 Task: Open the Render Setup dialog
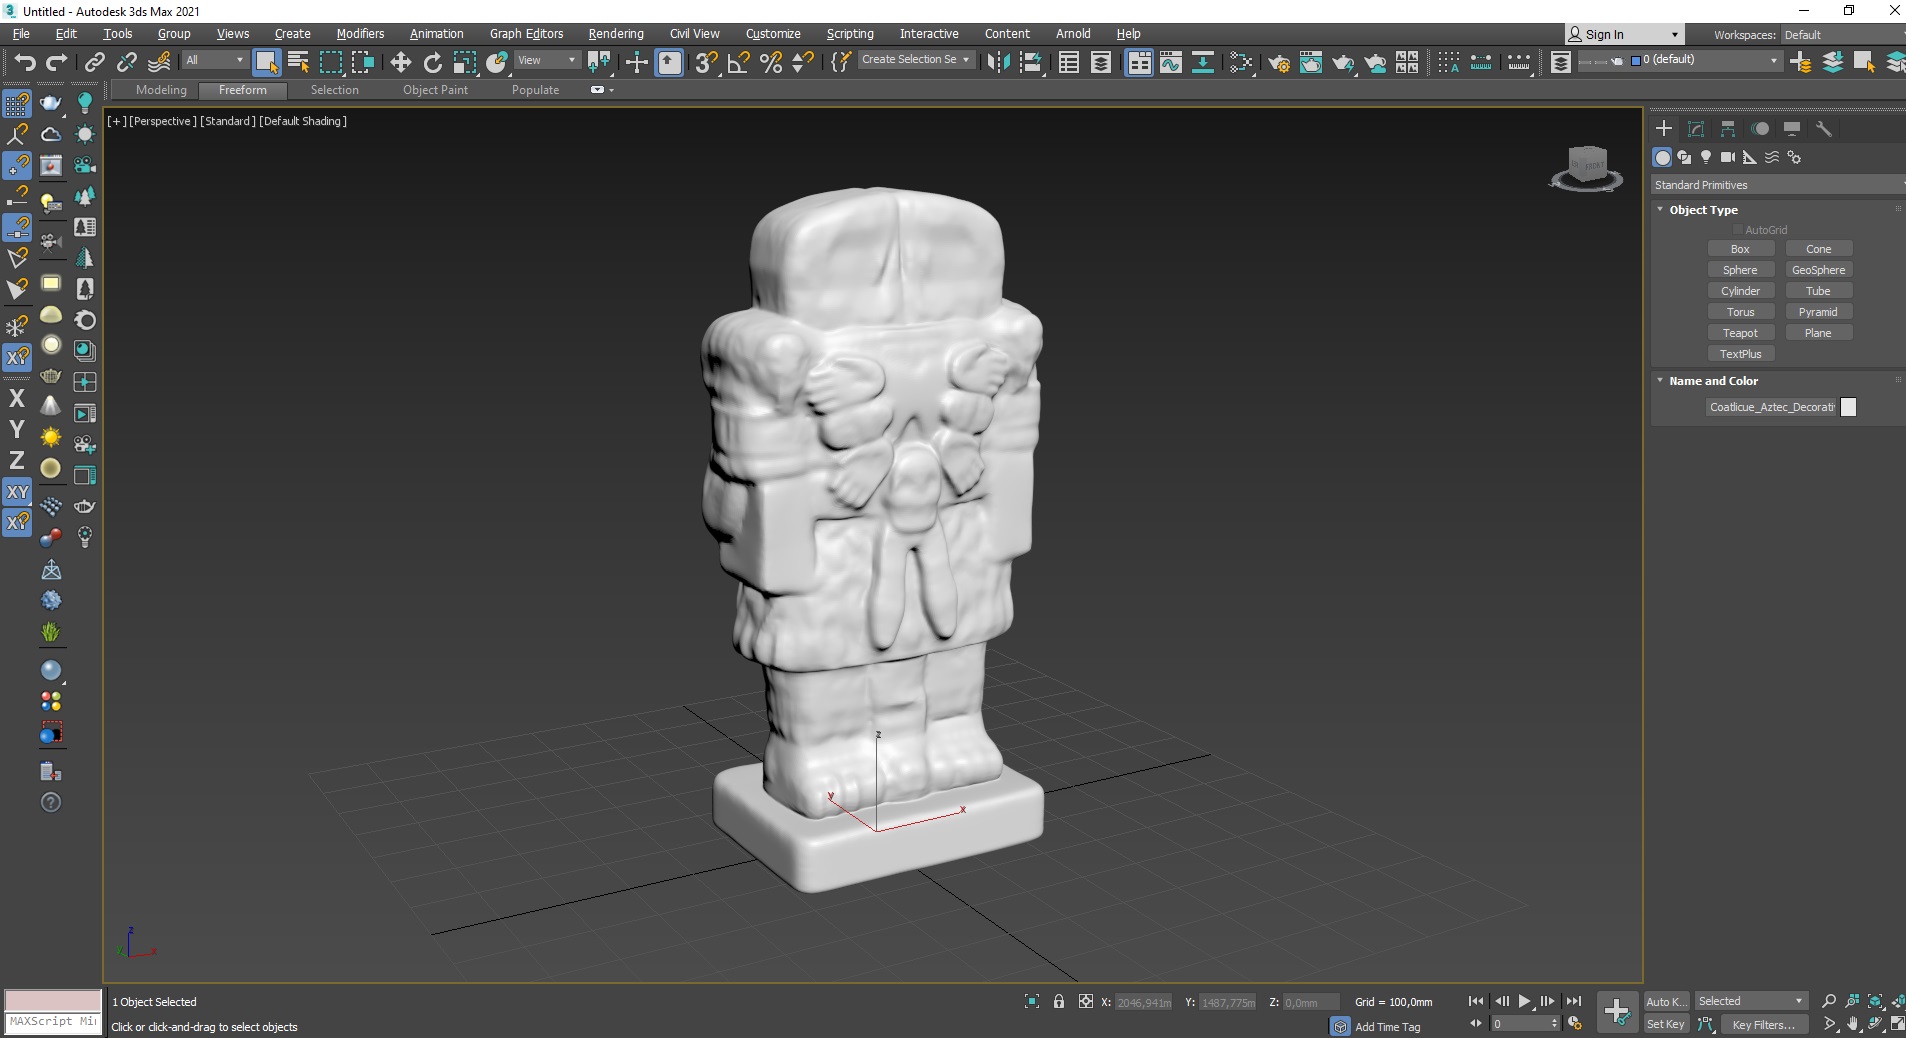1279,62
